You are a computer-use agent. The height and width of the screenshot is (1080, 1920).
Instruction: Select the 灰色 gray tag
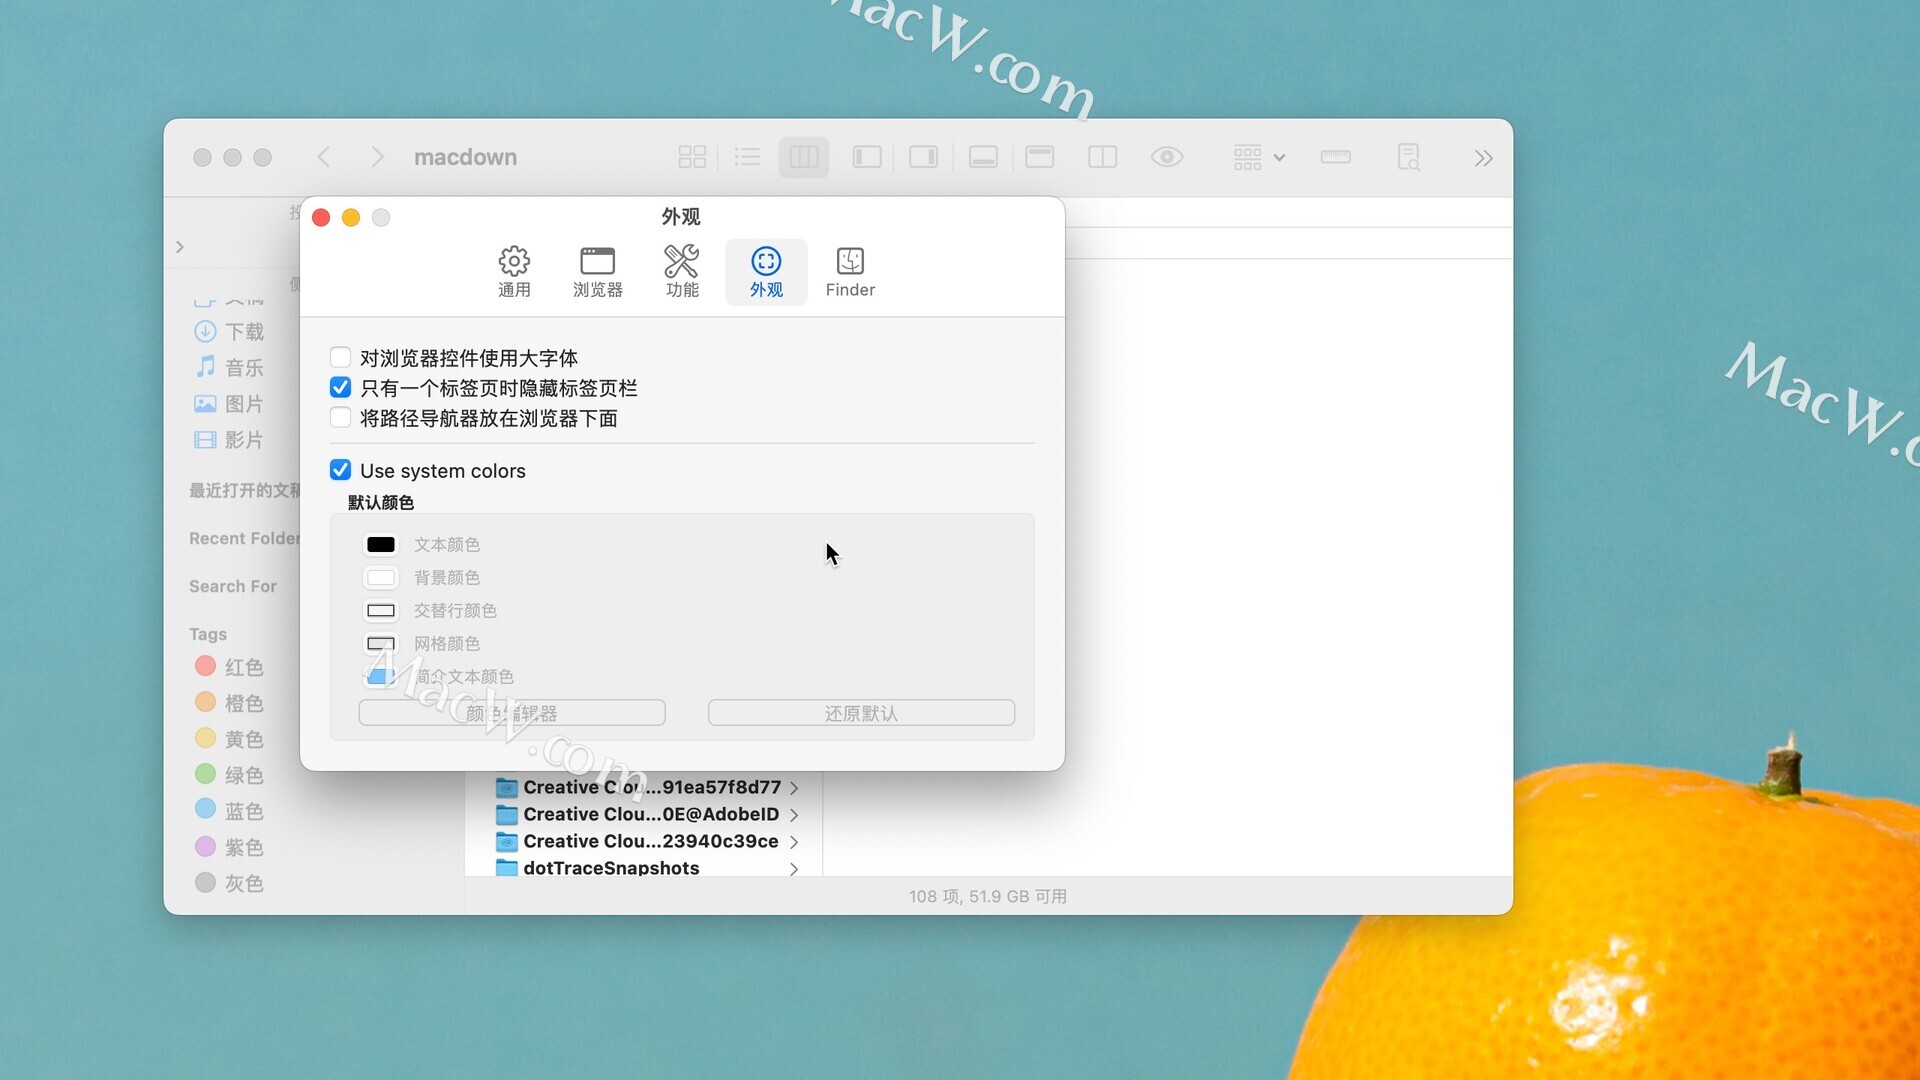(230, 883)
